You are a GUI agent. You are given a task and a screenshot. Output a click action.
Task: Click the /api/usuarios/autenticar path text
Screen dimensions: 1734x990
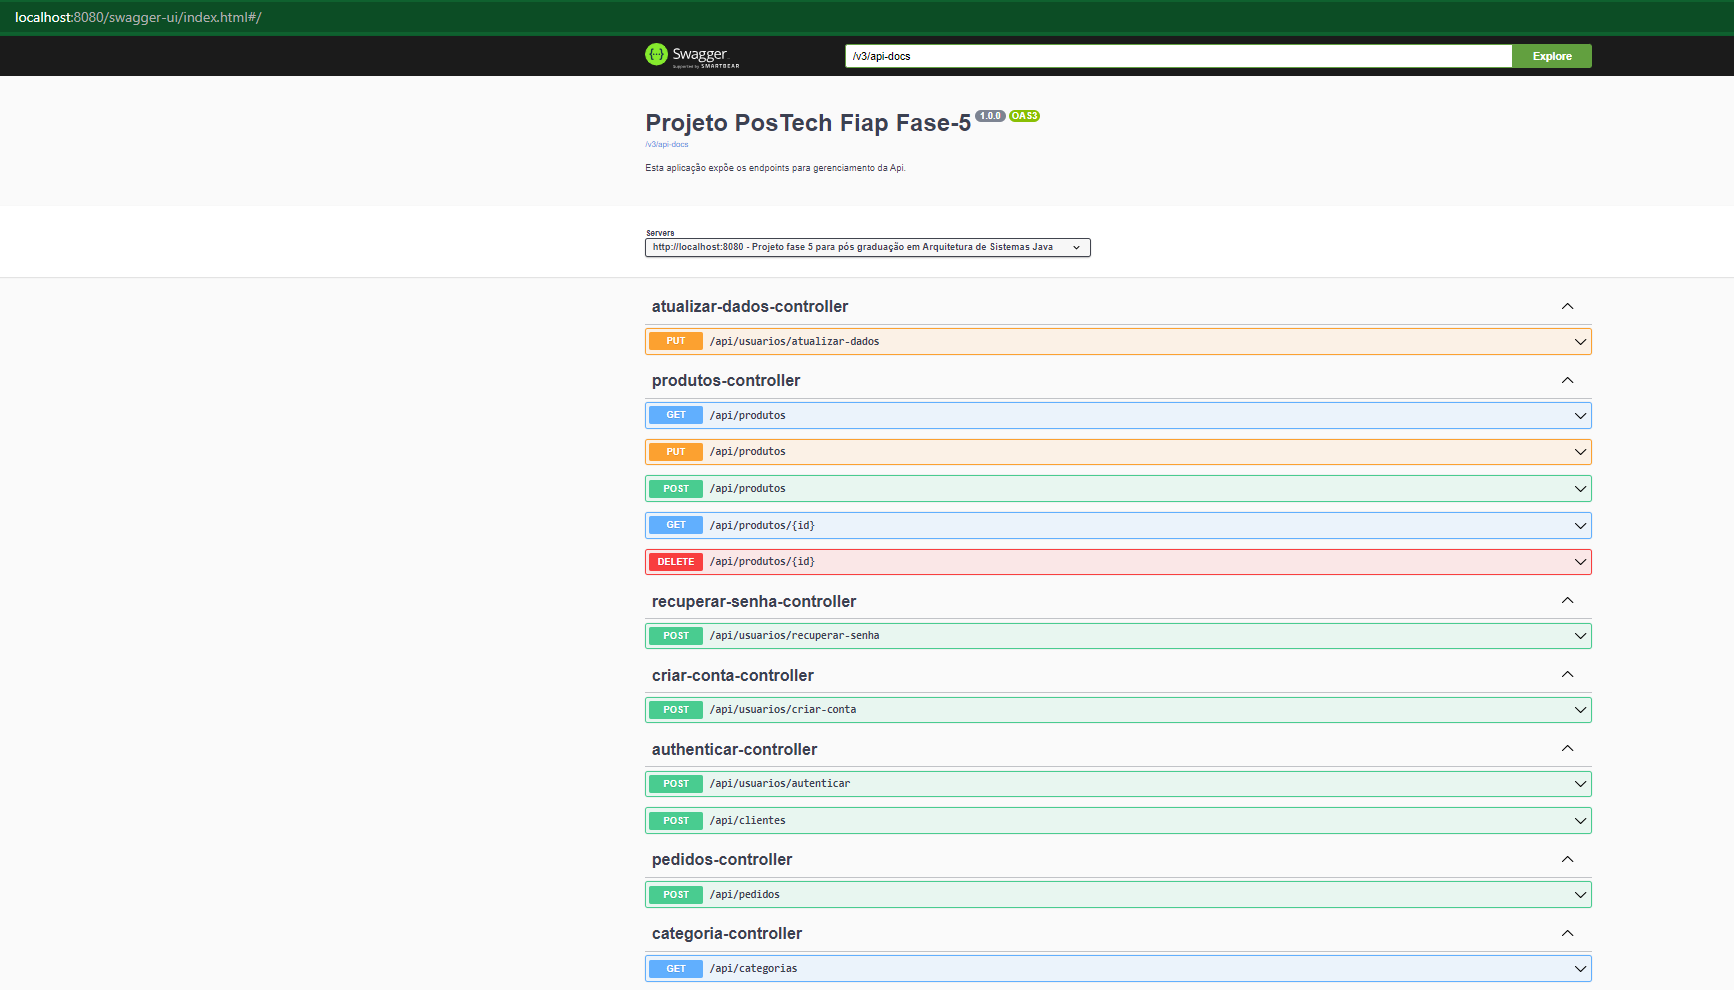click(x=780, y=784)
